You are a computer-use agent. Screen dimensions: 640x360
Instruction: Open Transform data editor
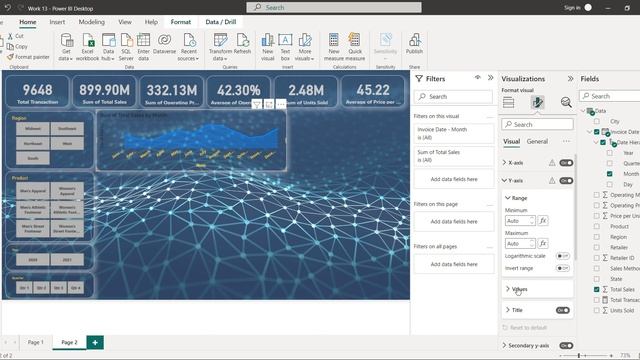point(220,47)
